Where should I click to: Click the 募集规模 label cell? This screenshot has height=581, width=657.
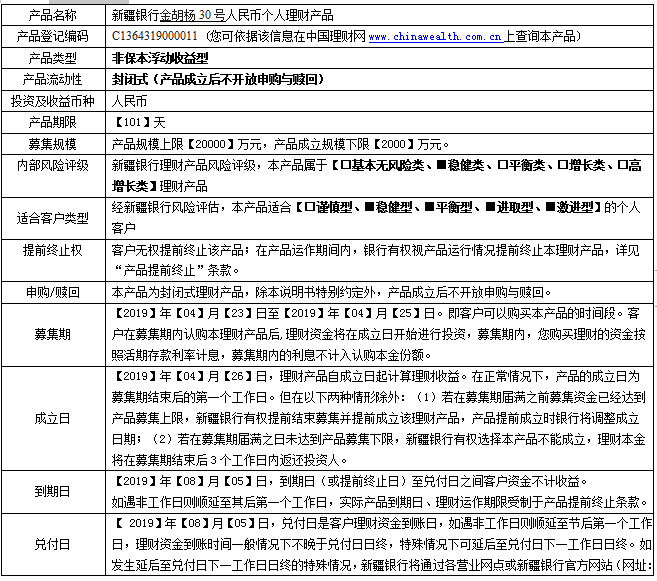53,144
